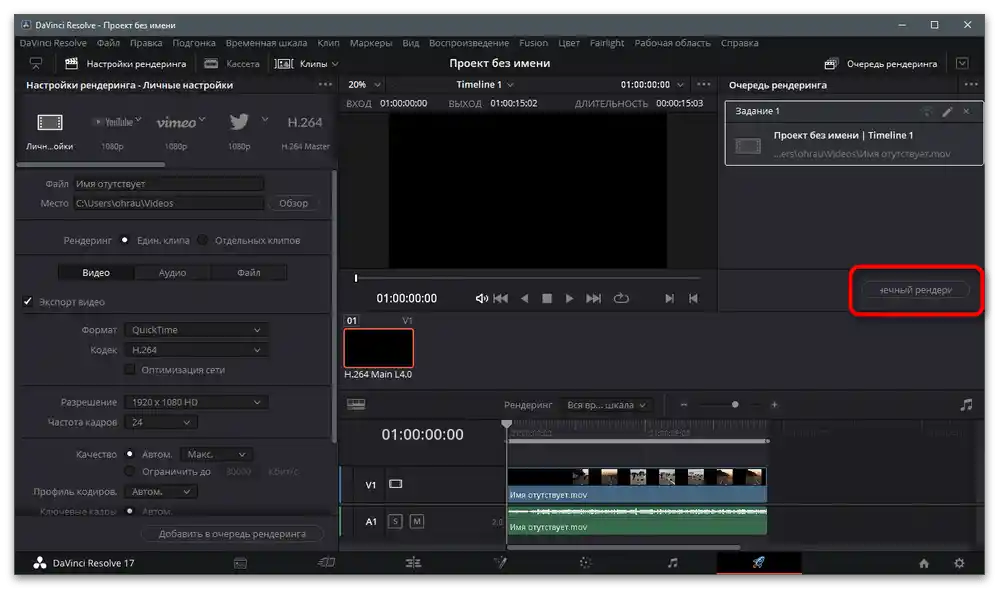Open the Правка menu
This screenshot has height=589, width=999.
[x=146, y=43]
